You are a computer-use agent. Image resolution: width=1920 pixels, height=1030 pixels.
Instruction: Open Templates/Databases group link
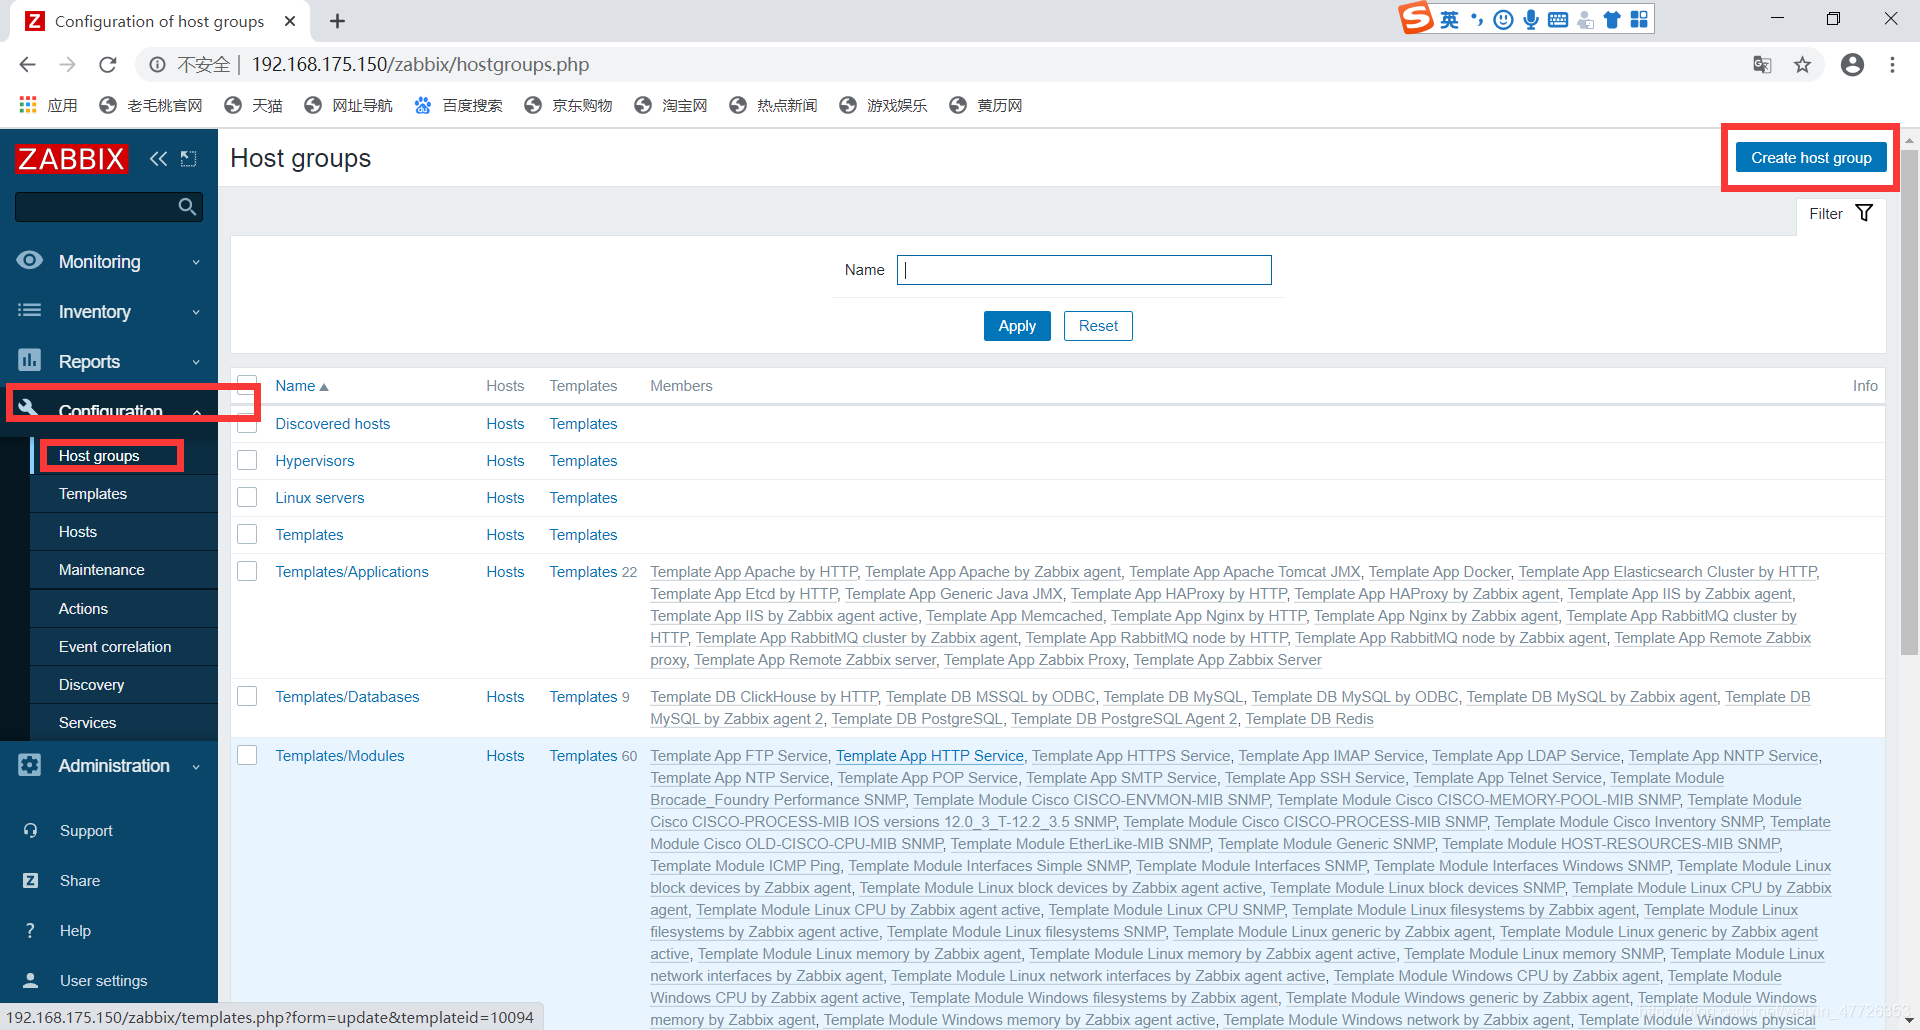click(x=347, y=697)
